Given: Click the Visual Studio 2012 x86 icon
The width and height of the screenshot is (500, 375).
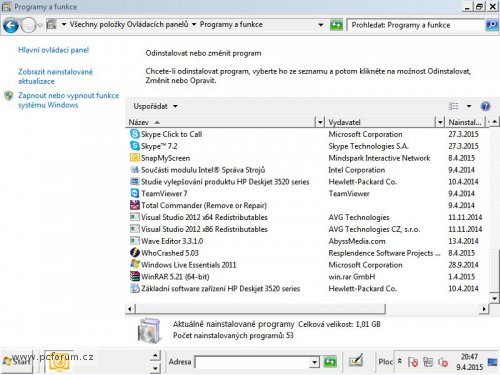Looking at the screenshot, I should pyautogui.click(x=134, y=229).
